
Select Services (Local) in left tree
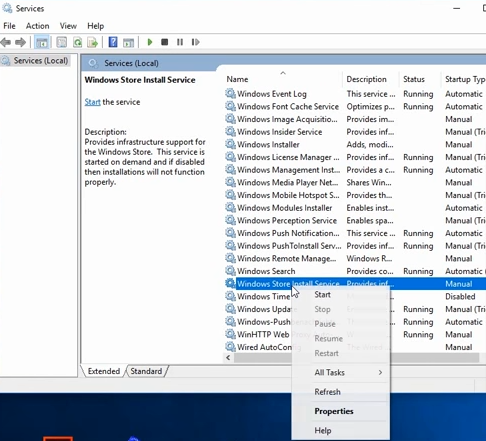tap(41, 61)
